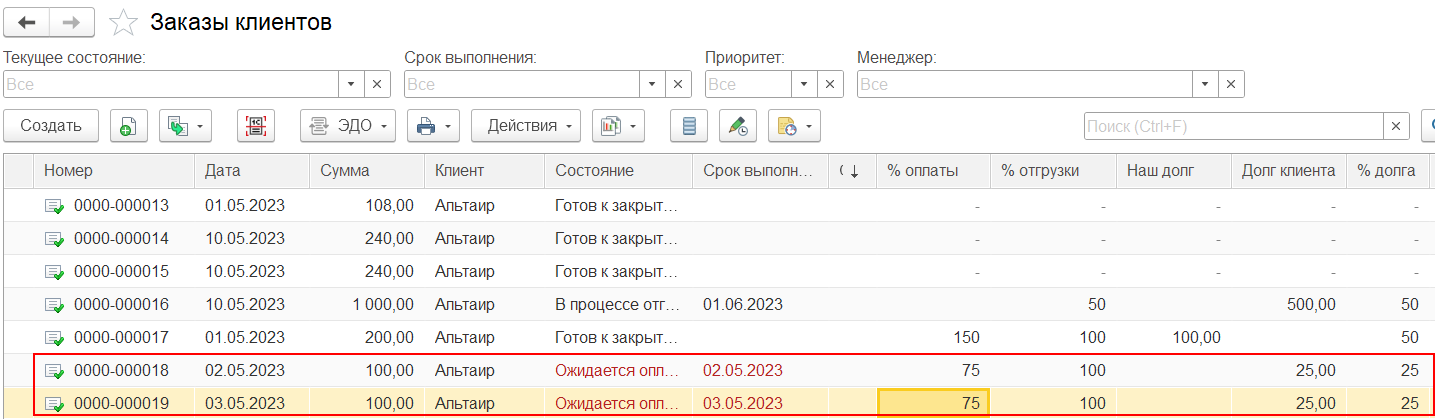Click the search field Поиск (Ctrl+F)

coord(1234,126)
